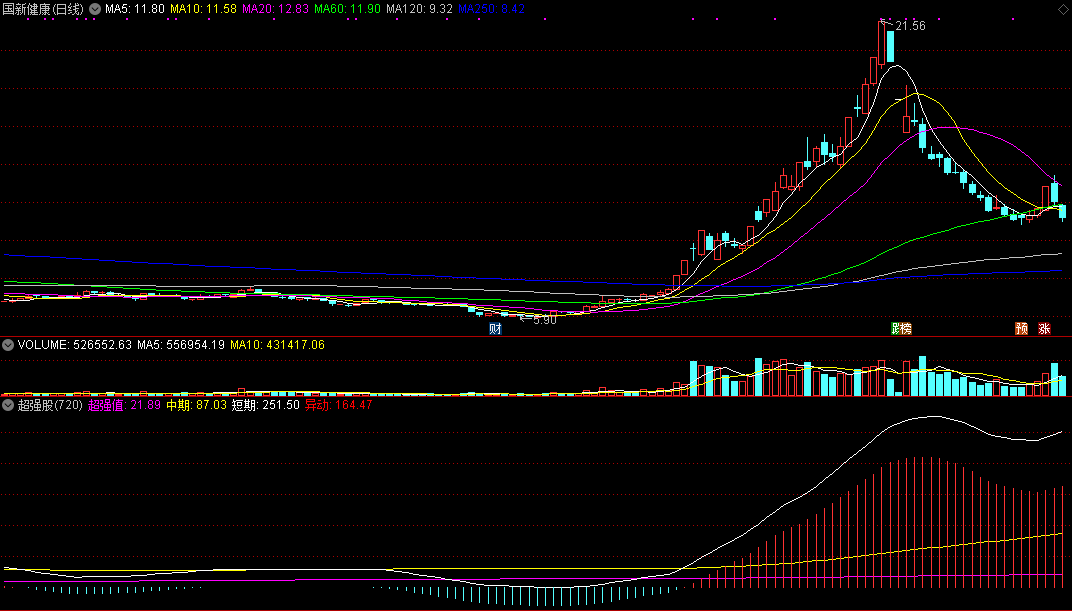Open the 财 financial report marker
This screenshot has width=1072, height=611.
point(495,329)
